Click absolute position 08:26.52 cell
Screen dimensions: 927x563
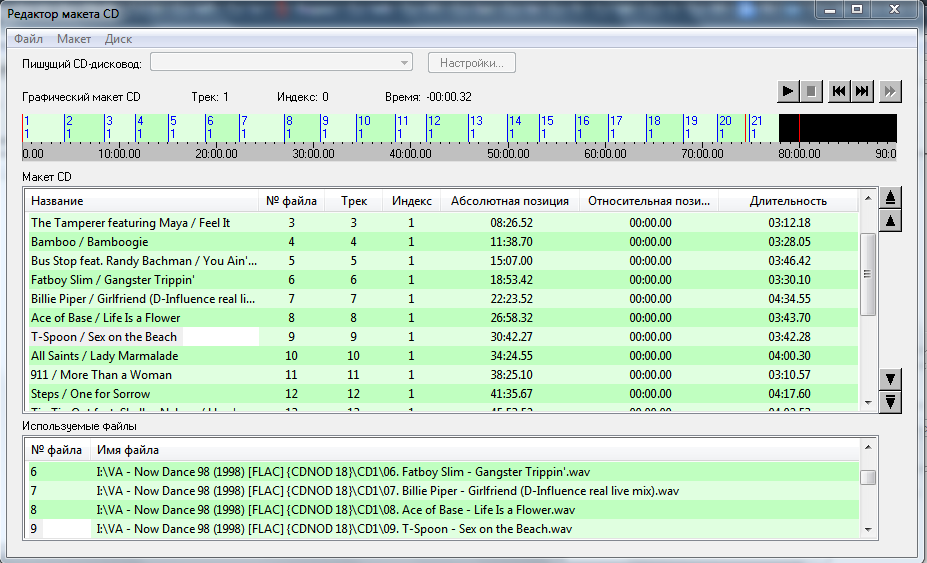[x=511, y=223]
